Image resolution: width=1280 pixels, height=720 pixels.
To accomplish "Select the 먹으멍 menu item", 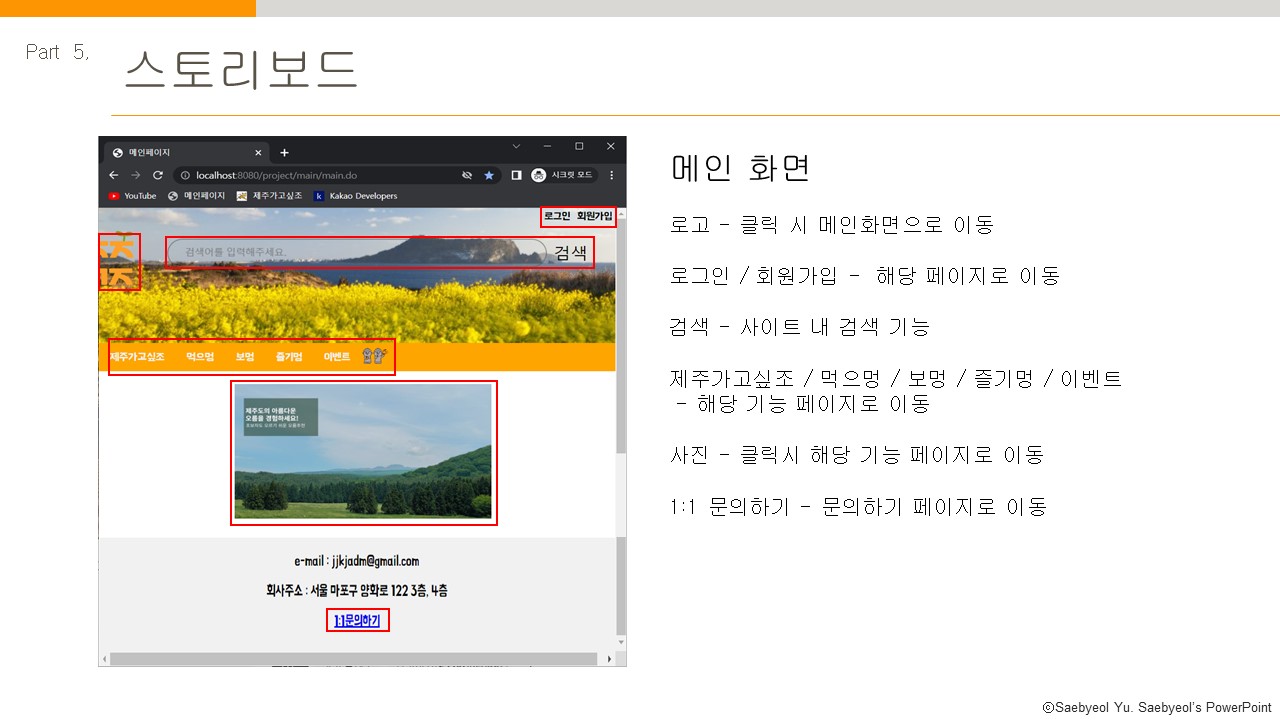I will 200,357.
